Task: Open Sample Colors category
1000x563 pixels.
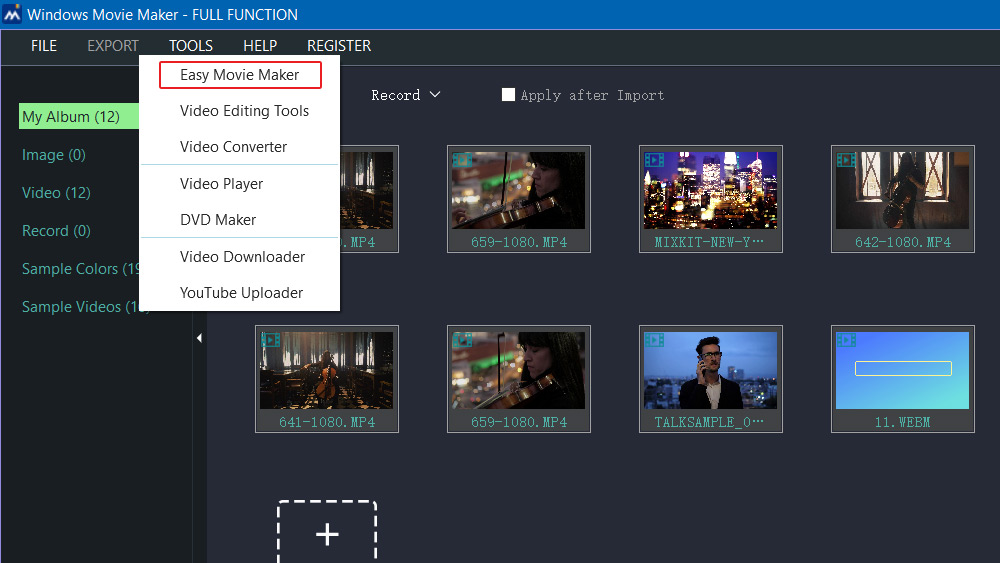Action: [80, 268]
